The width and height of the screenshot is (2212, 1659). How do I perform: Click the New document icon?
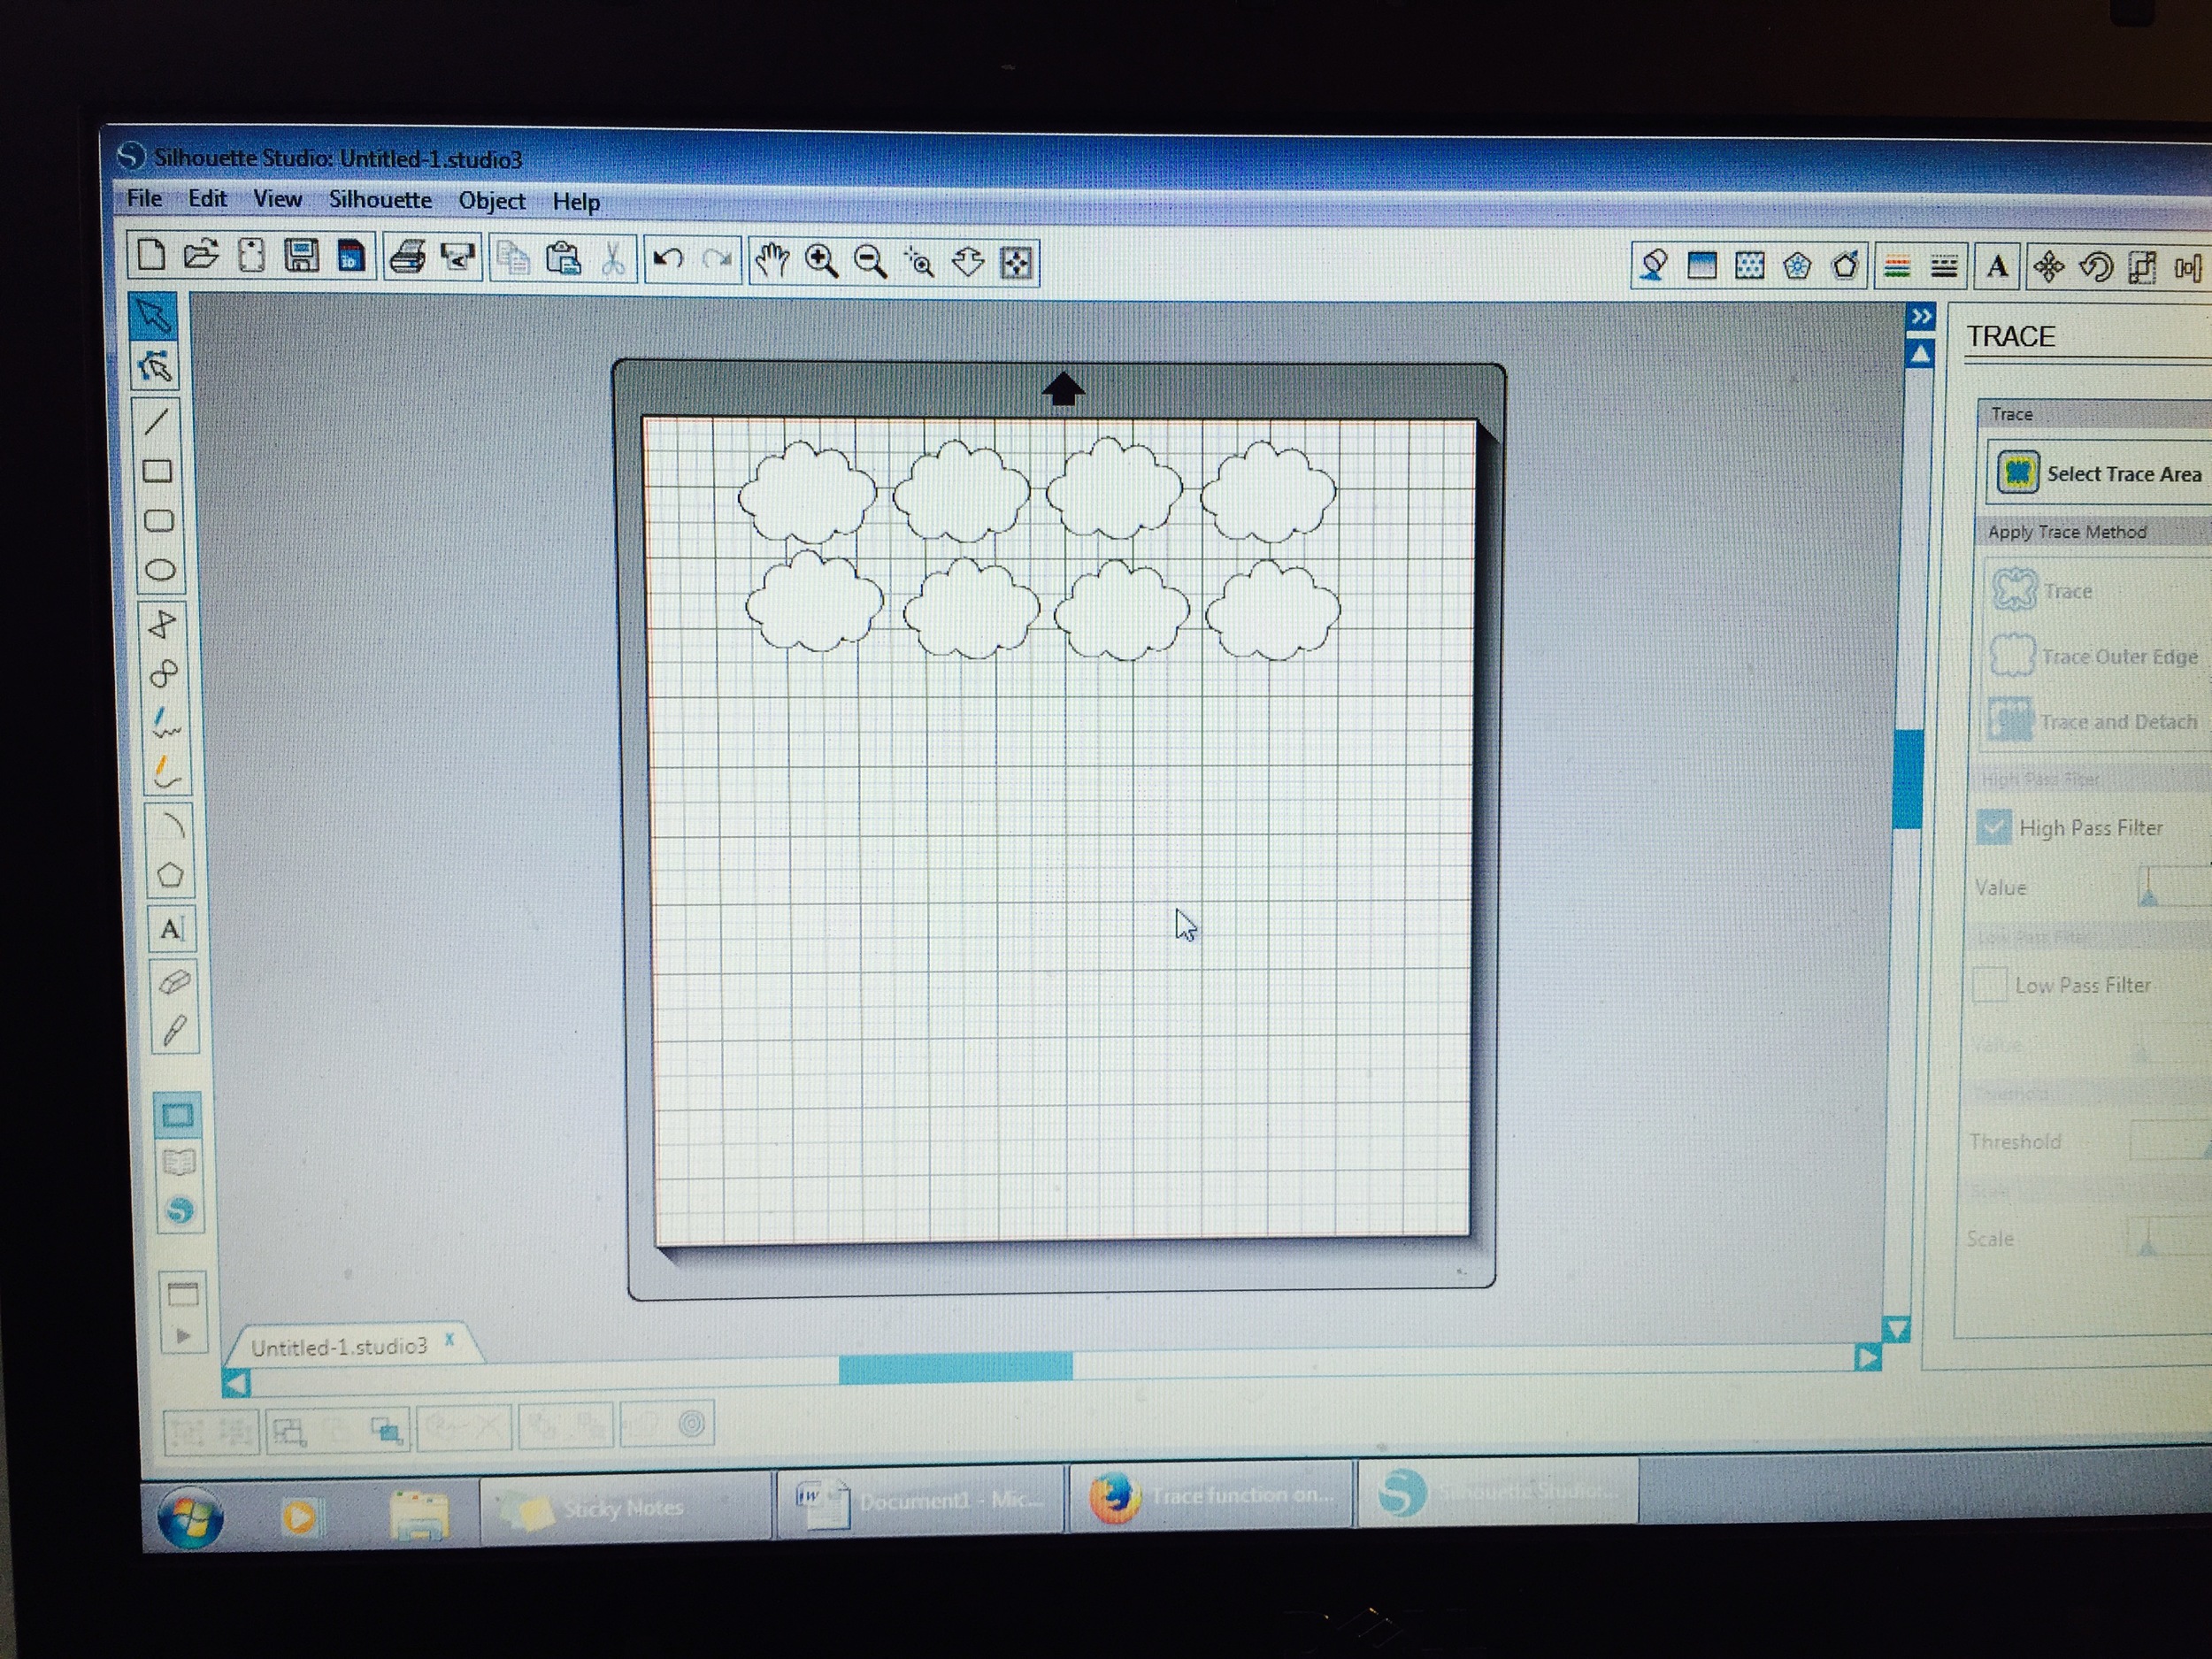click(151, 255)
